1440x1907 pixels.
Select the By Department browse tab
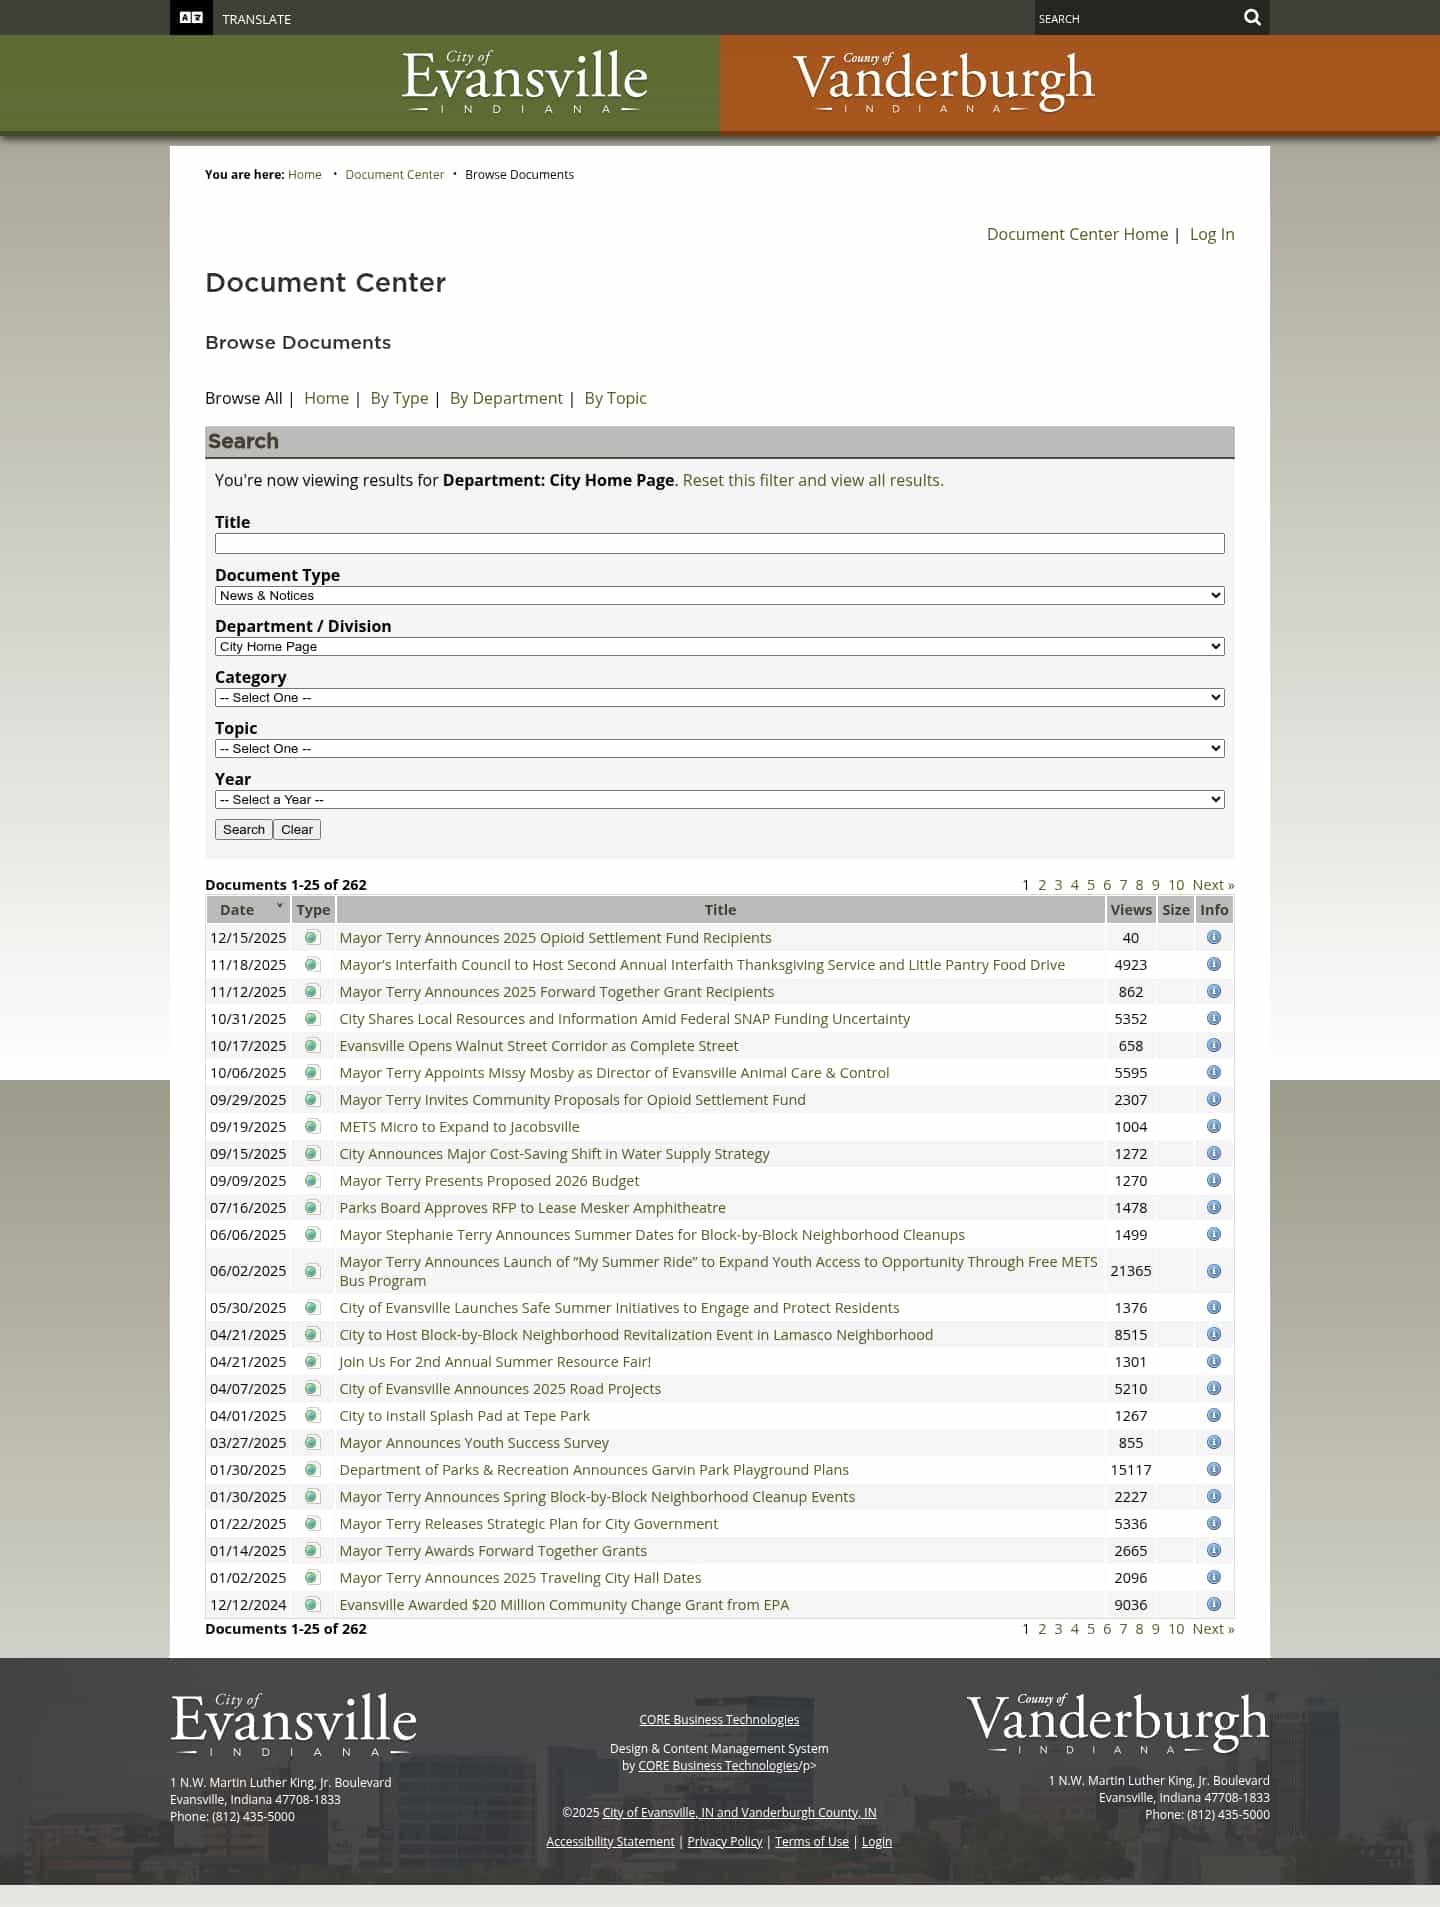click(506, 398)
